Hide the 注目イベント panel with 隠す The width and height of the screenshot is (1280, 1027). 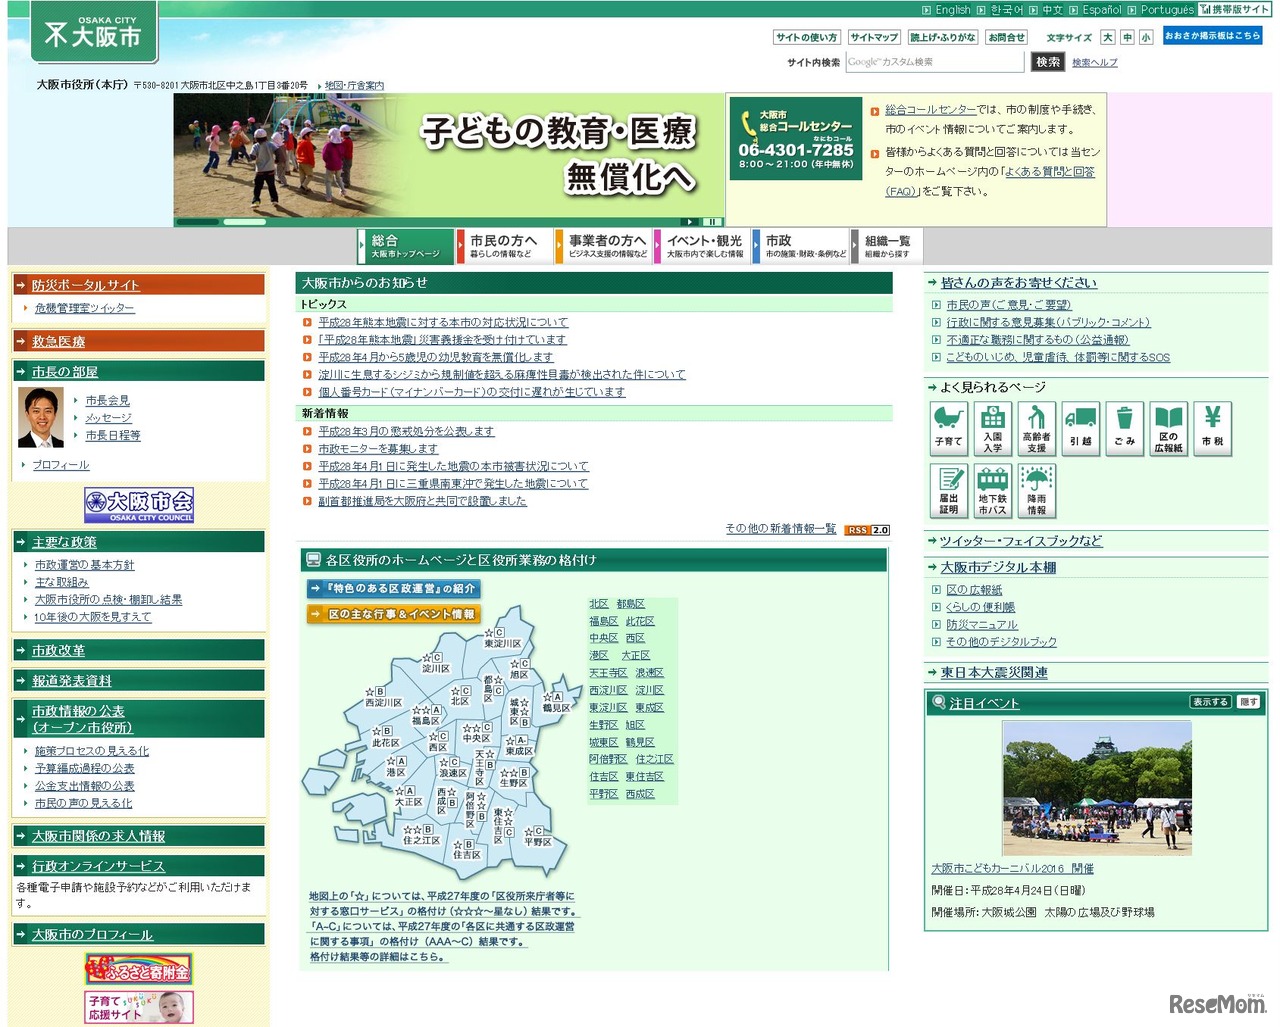(1248, 703)
